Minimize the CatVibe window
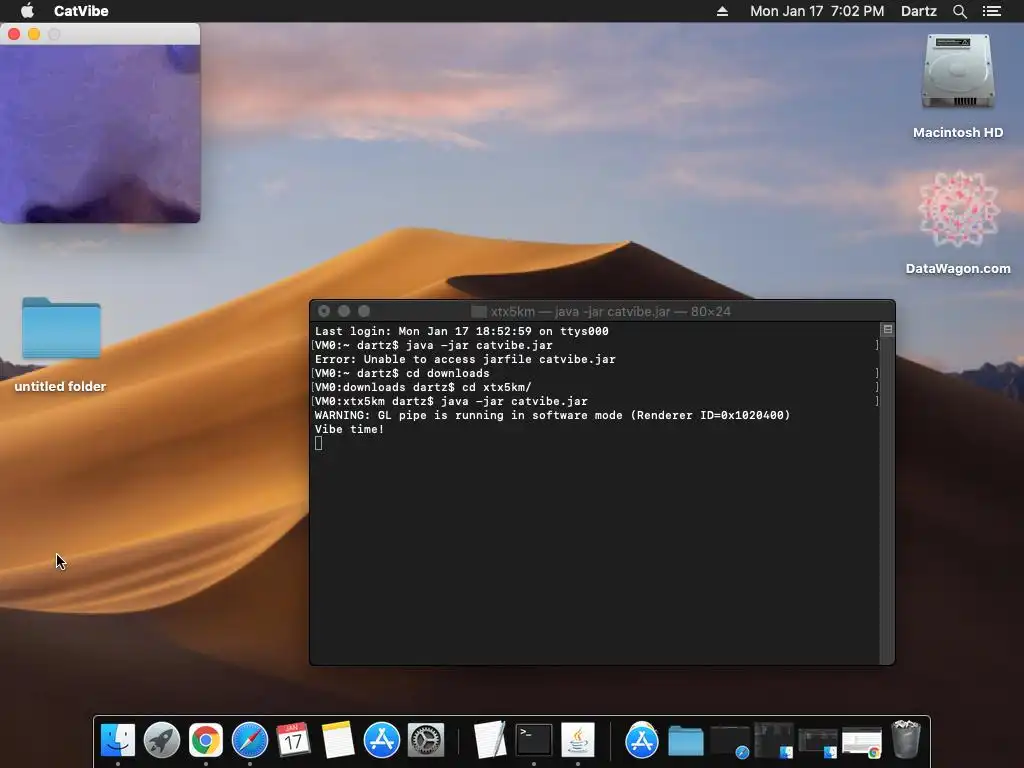This screenshot has width=1024, height=768. [x=34, y=34]
